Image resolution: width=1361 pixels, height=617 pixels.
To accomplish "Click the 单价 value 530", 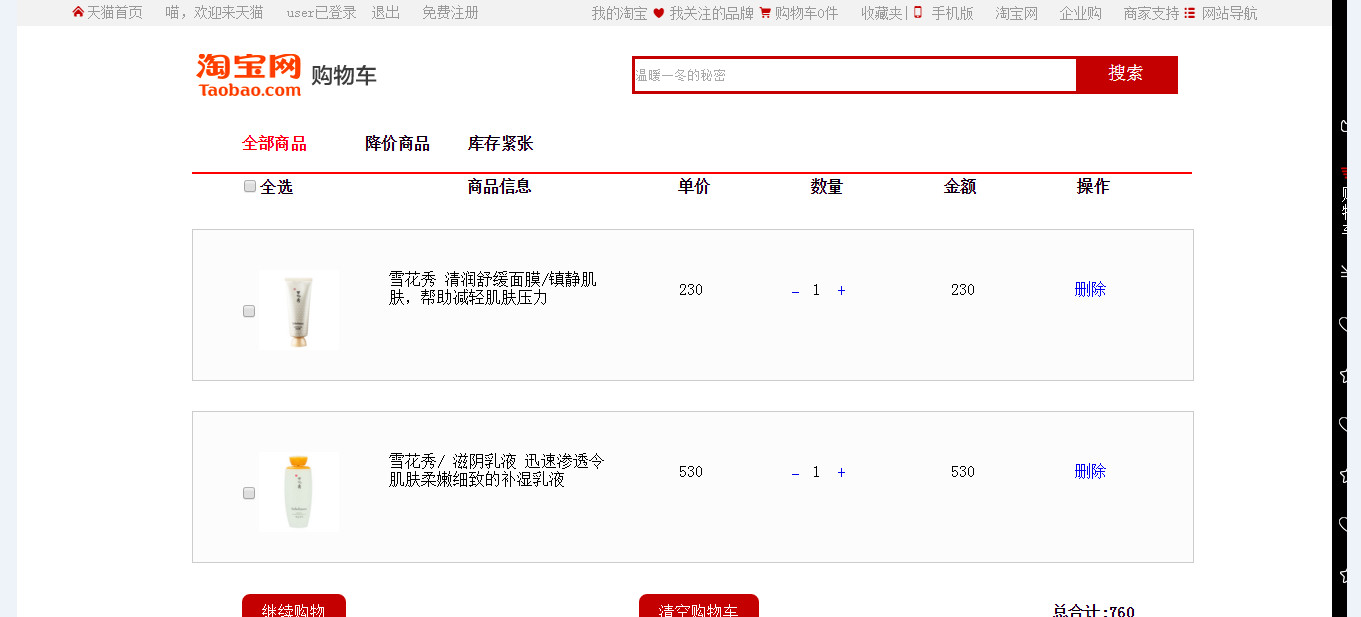I will pyautogui.click(x=691, y=472).
